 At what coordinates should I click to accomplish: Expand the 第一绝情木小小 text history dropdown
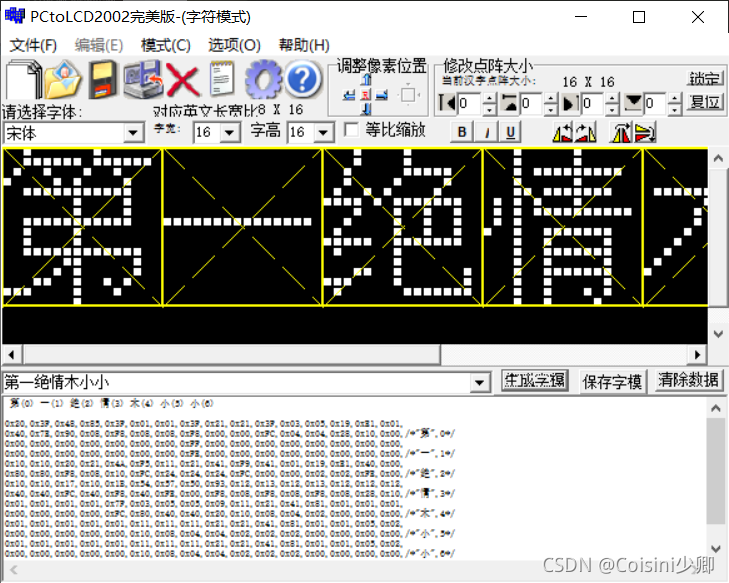point(479,383)
